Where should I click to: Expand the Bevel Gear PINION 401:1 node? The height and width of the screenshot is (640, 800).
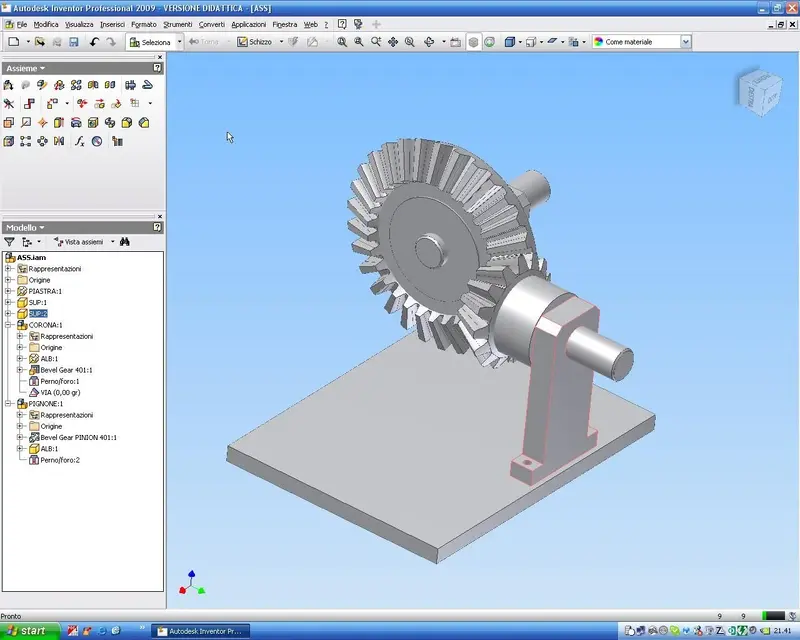click(x=20, y=437)
